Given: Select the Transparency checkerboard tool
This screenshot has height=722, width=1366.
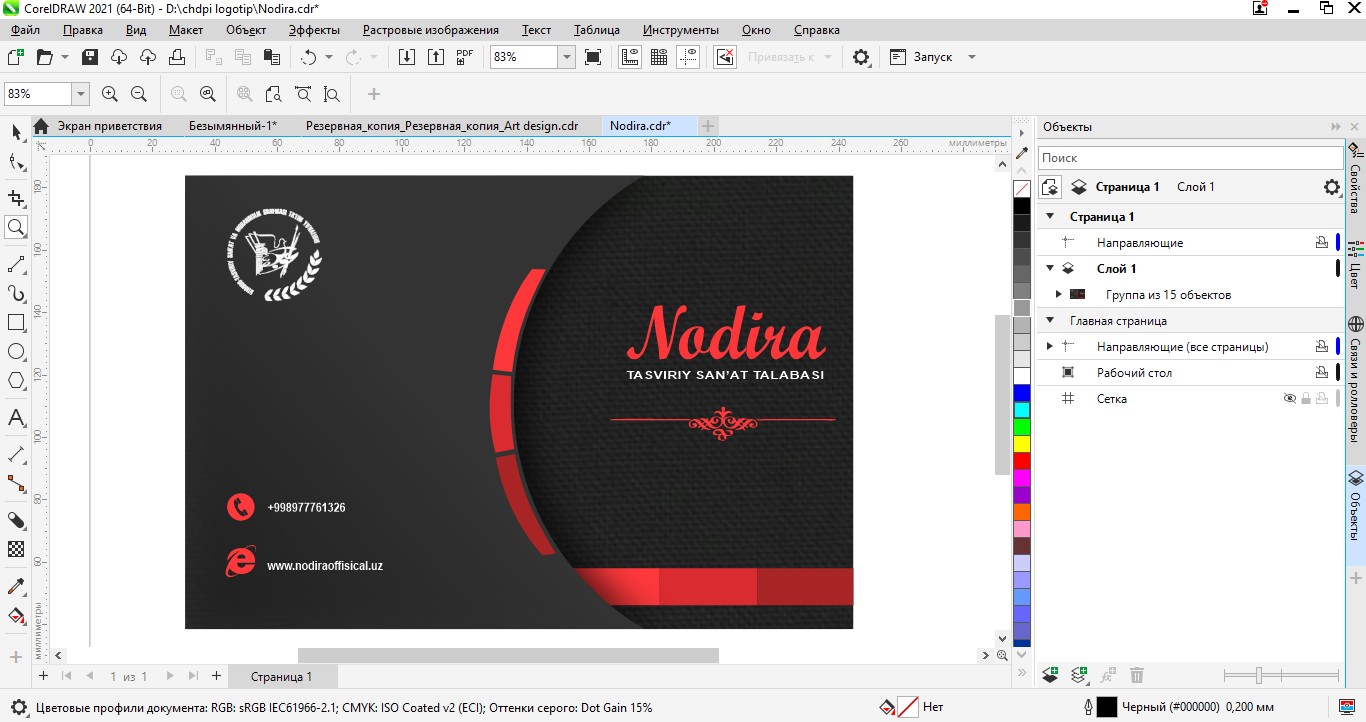Looking at the screenshot, I should [16, 549].
